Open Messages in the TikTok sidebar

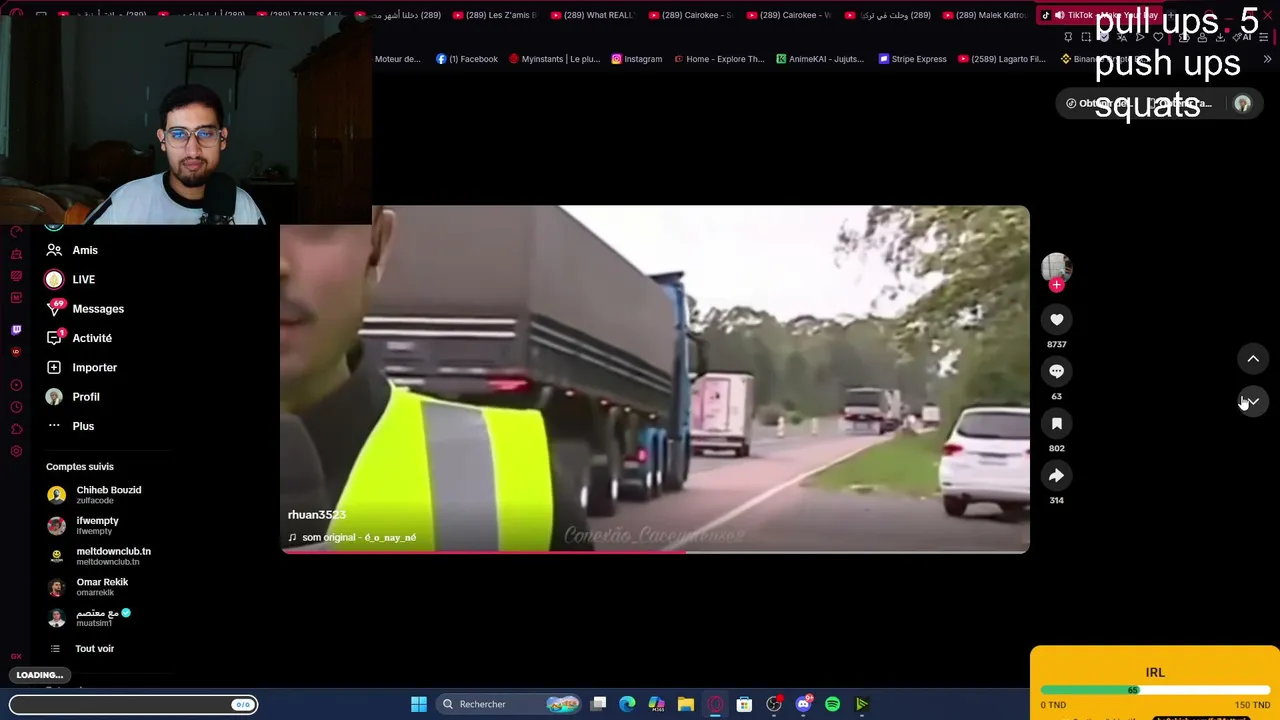[x=84, y=309]
